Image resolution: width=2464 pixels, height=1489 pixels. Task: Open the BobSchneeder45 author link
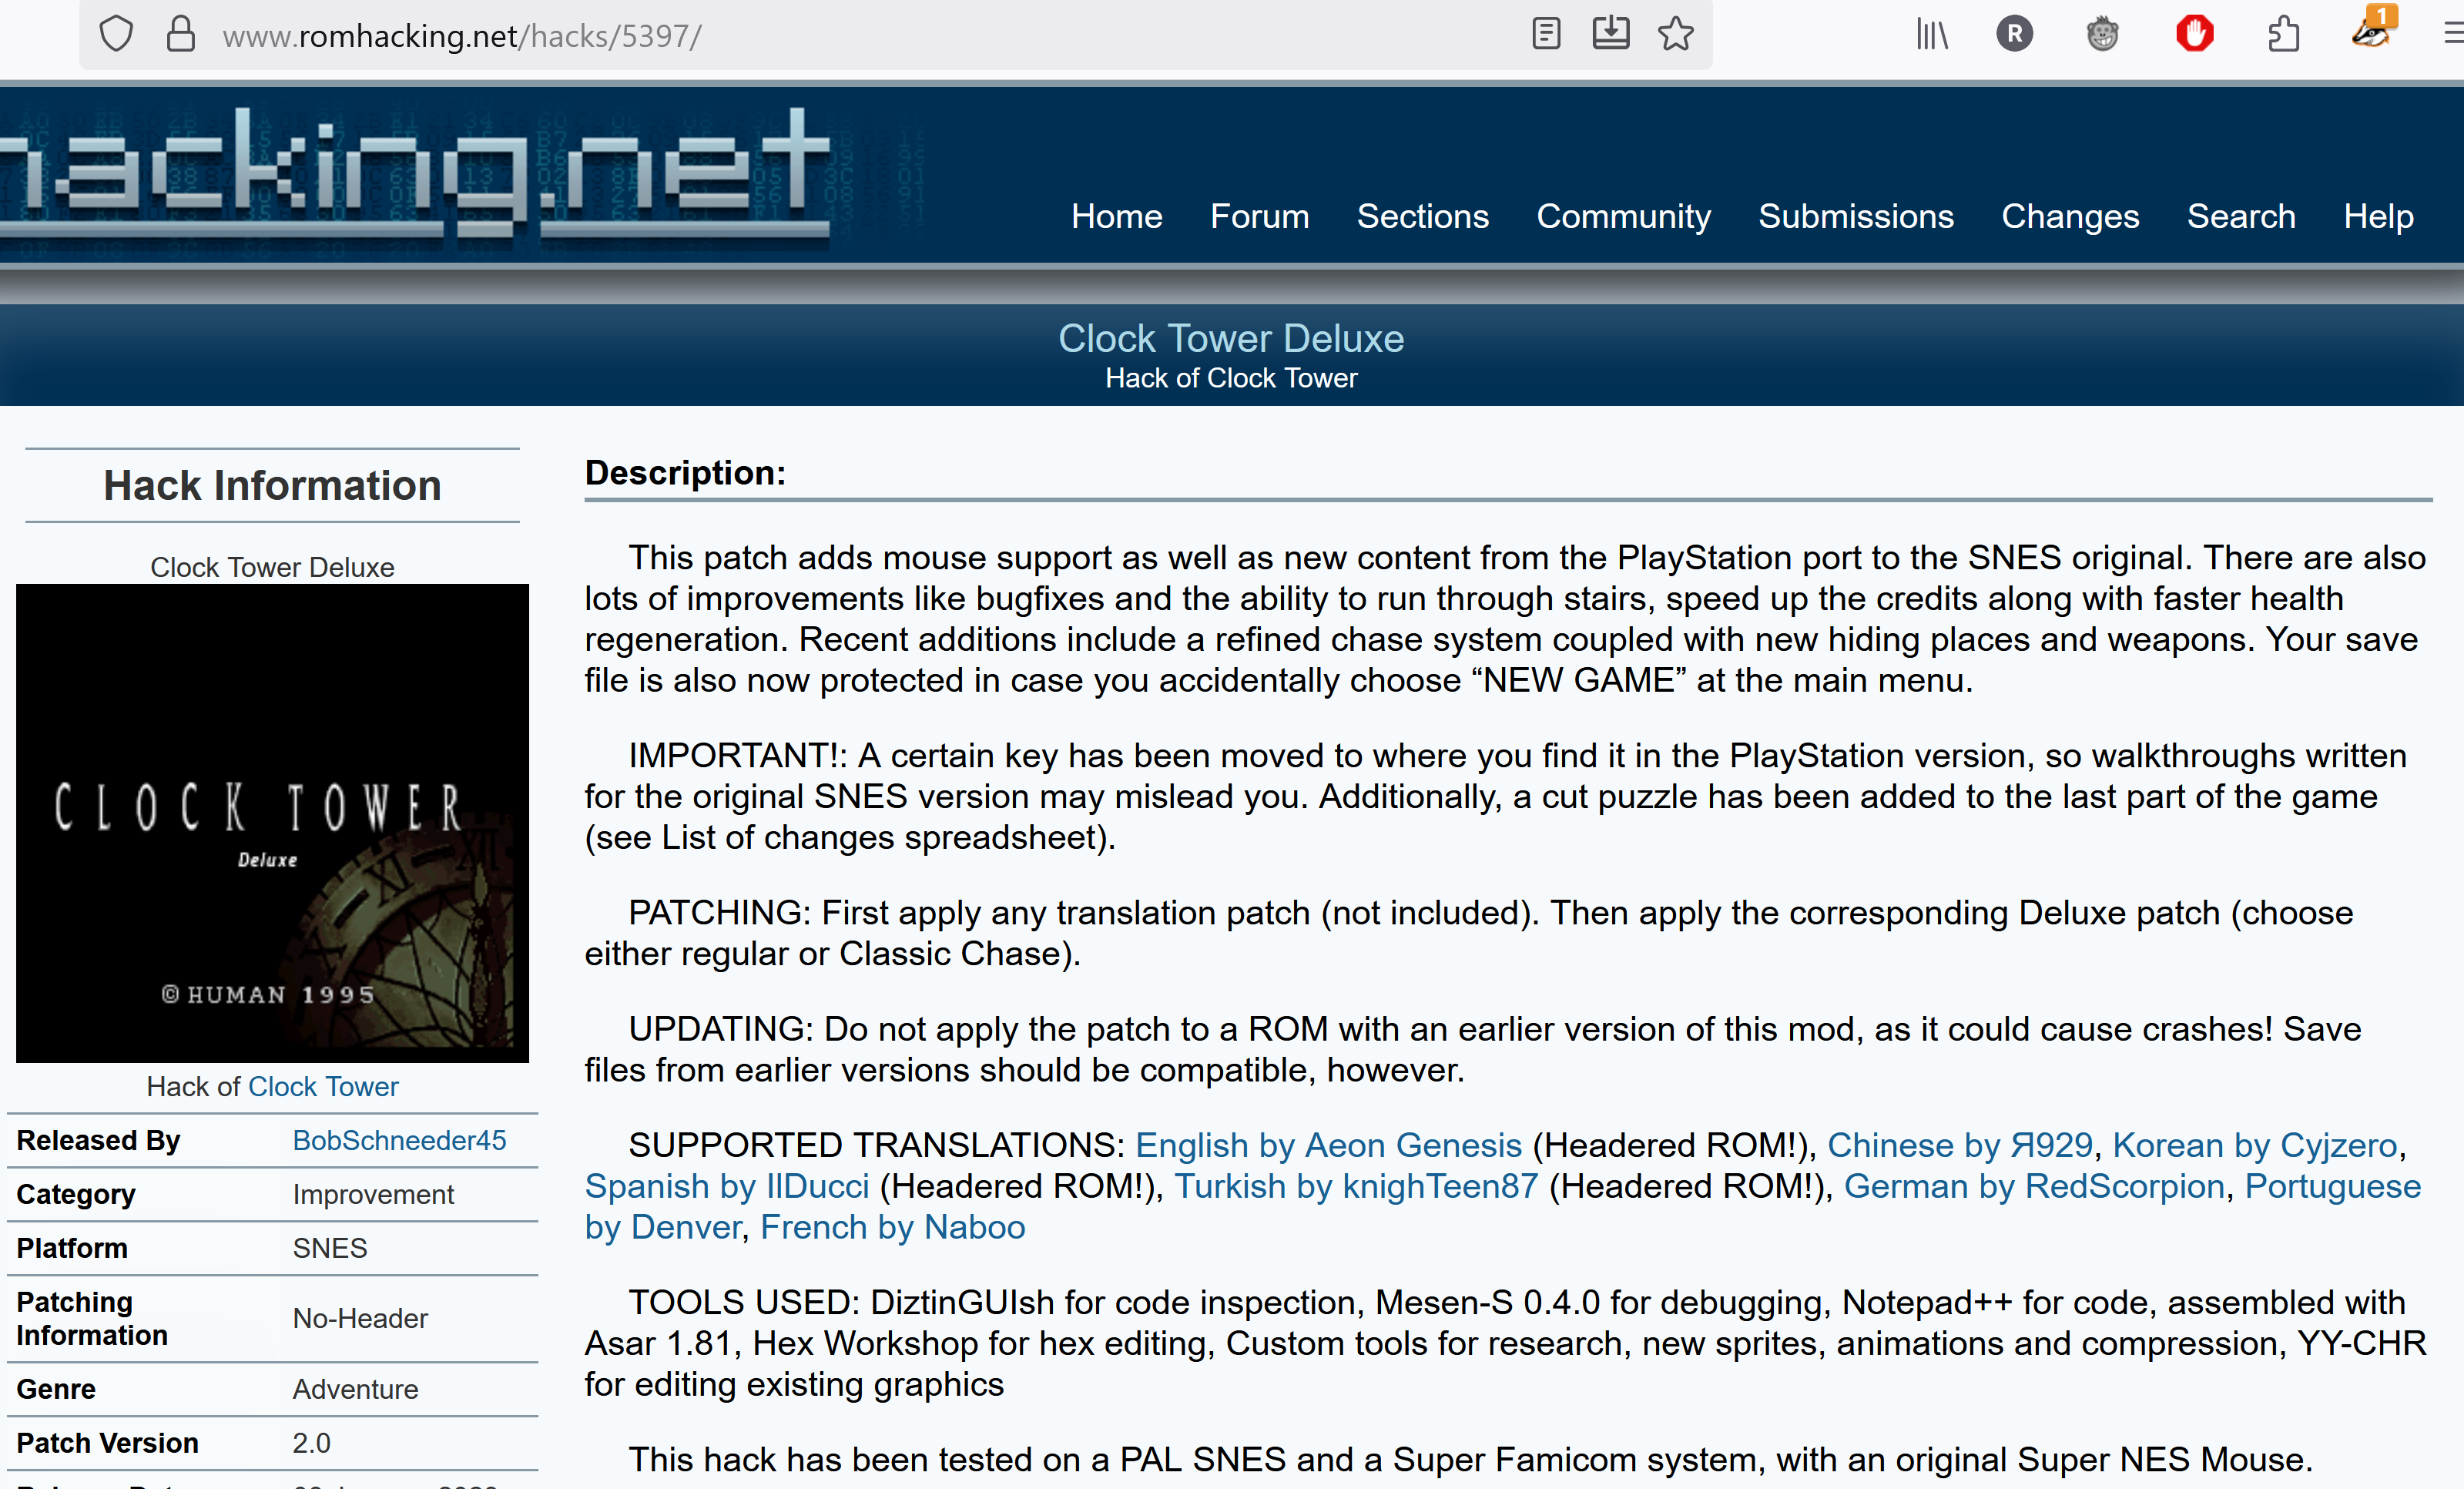point(399,1140)
